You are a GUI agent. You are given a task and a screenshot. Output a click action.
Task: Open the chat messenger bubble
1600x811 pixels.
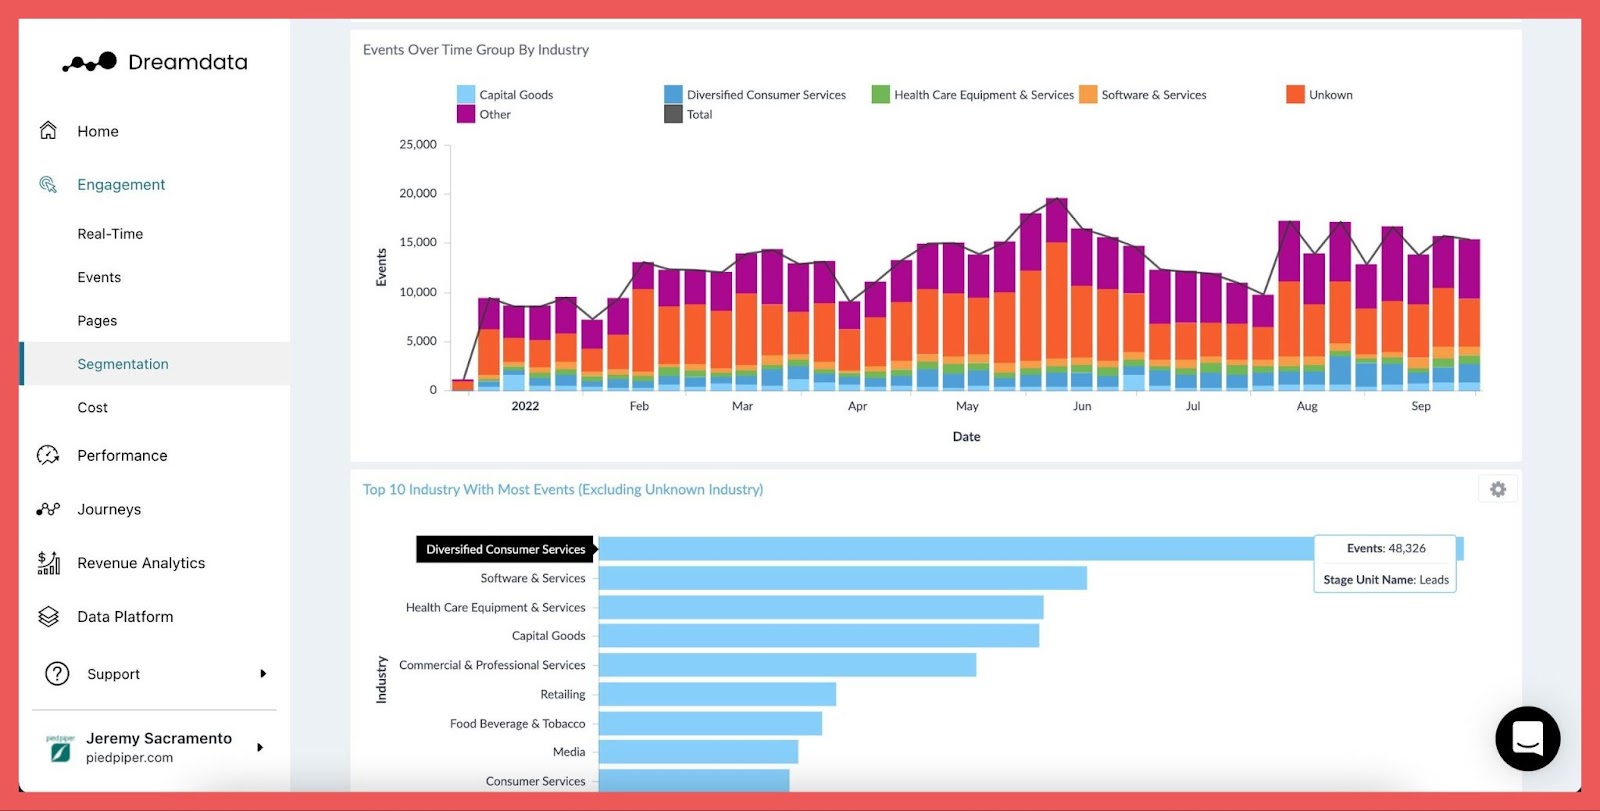(x=1527, y=739)
